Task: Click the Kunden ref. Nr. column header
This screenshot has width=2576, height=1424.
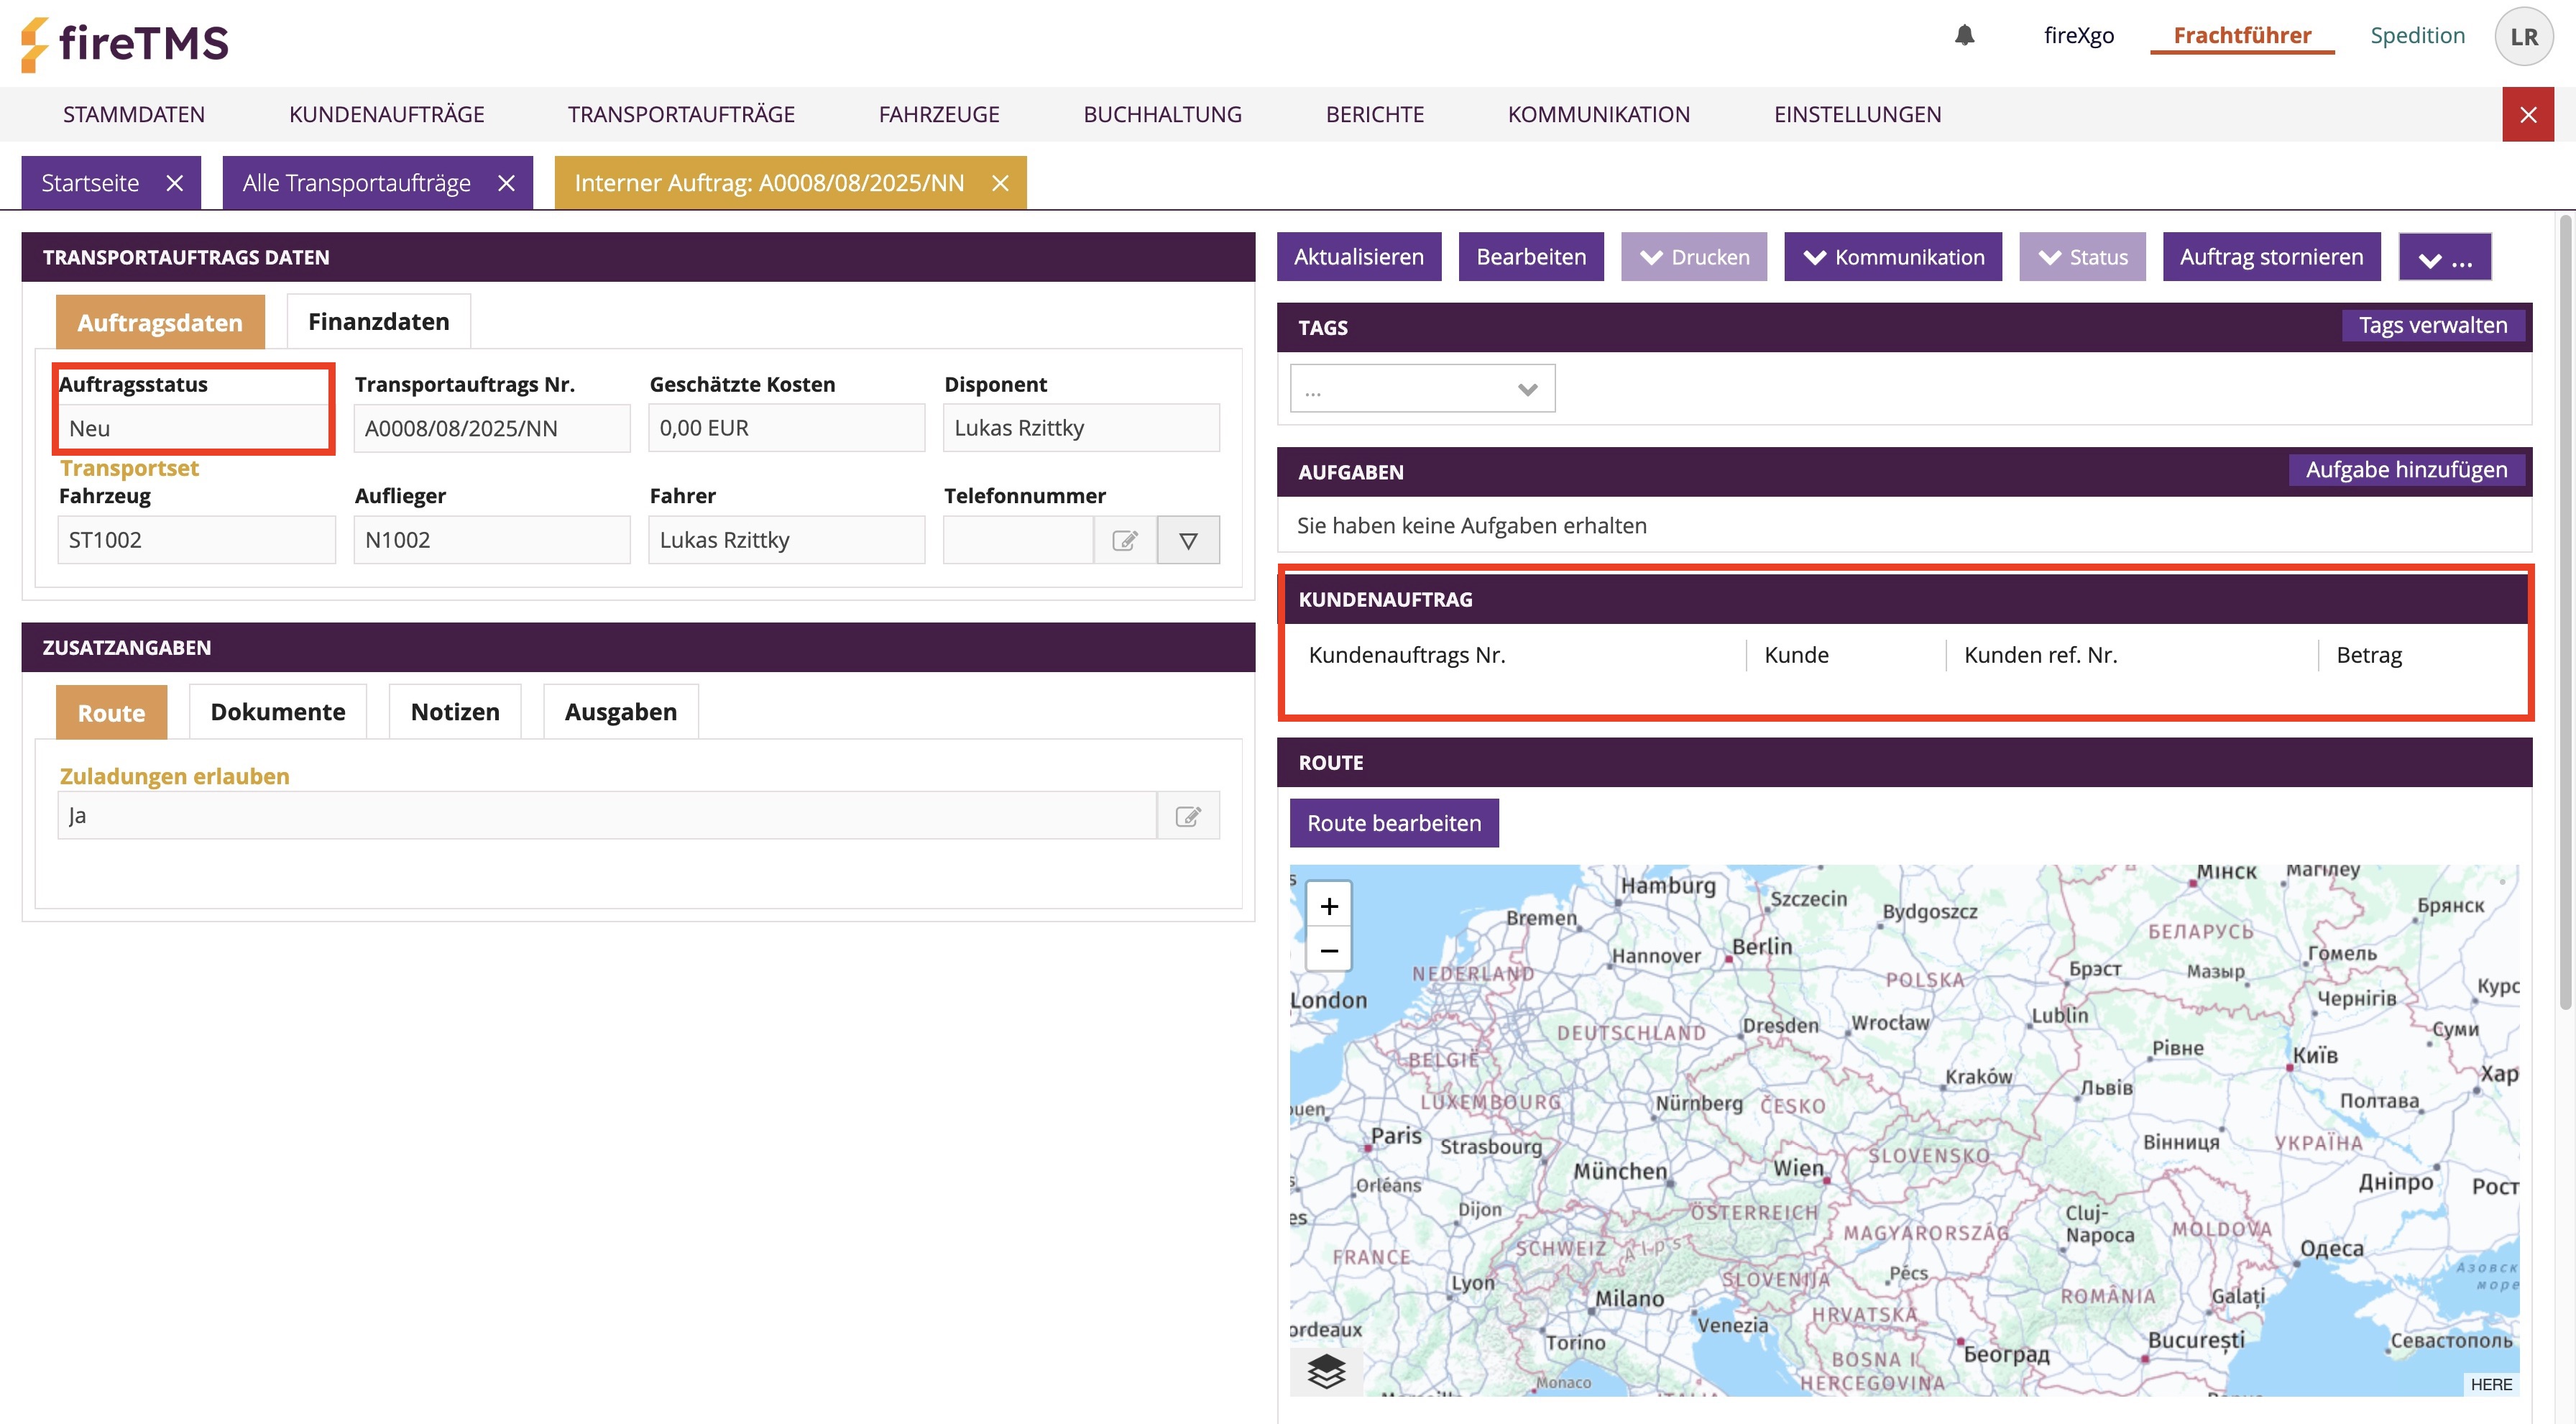Action: point(2040,655)
